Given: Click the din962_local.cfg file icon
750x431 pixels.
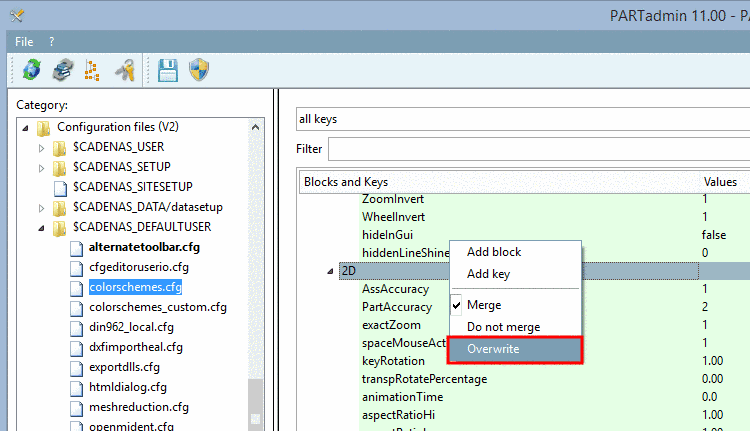Looking at the screenshot, I should (76, 328).
